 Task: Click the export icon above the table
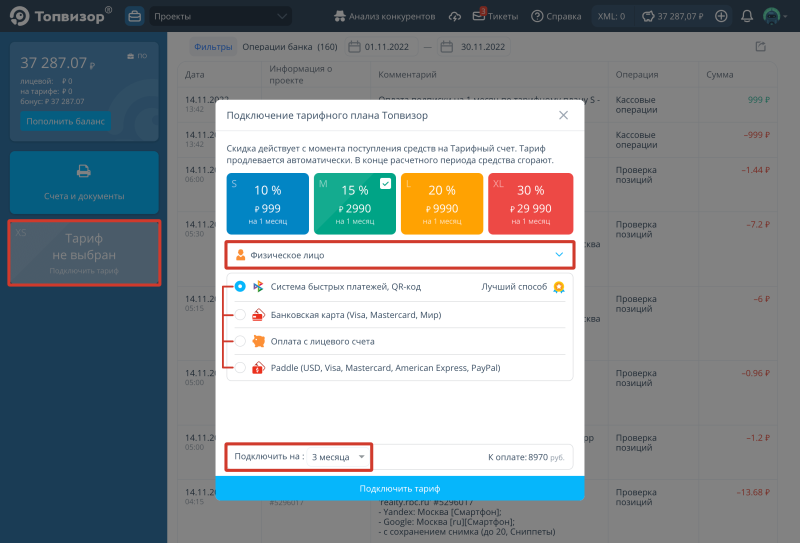pos(761,46)
